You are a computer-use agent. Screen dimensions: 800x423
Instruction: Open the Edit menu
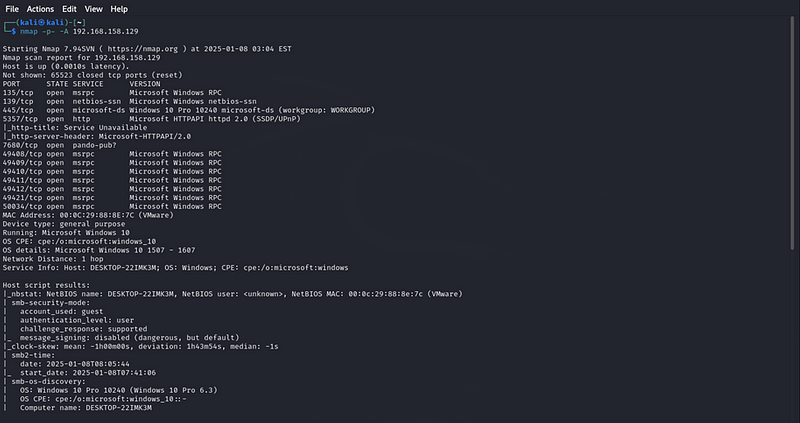(69, 9)
